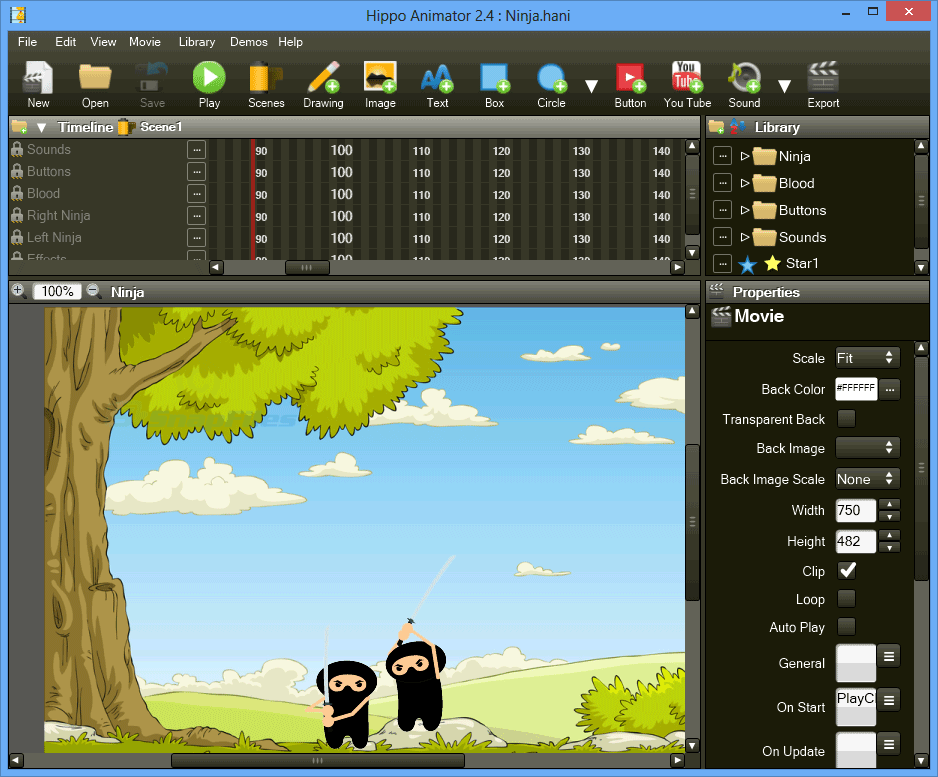The width and height of the screenshot is (938, 777).
Task: Turn on Auto Play for the movie
Action: tap(845, 627)
